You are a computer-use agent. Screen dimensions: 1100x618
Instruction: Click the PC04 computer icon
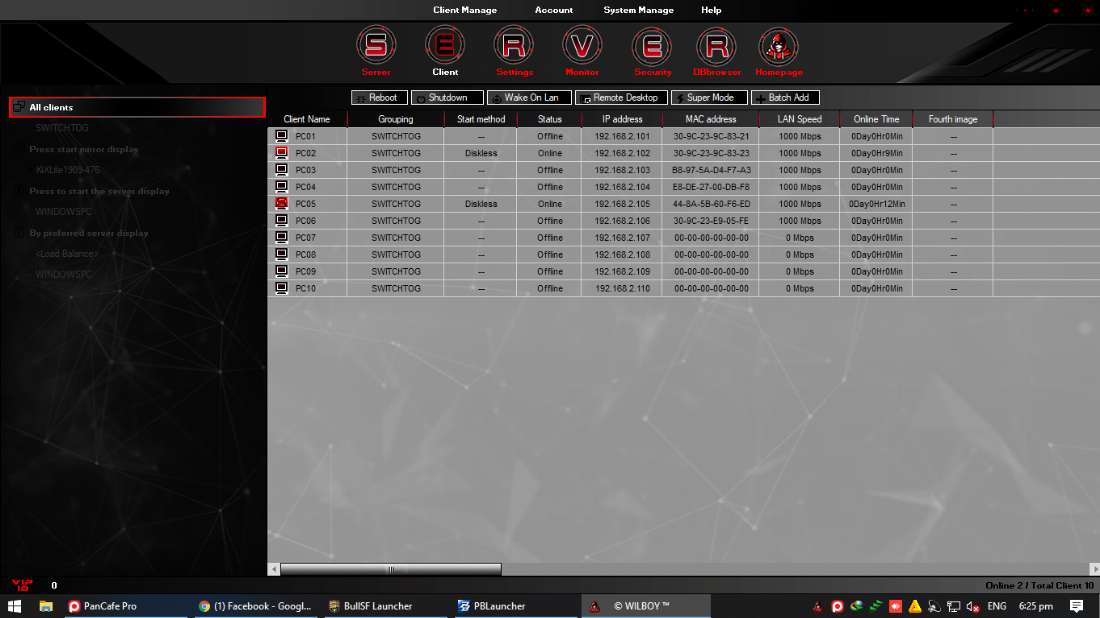tap(281, 186)
